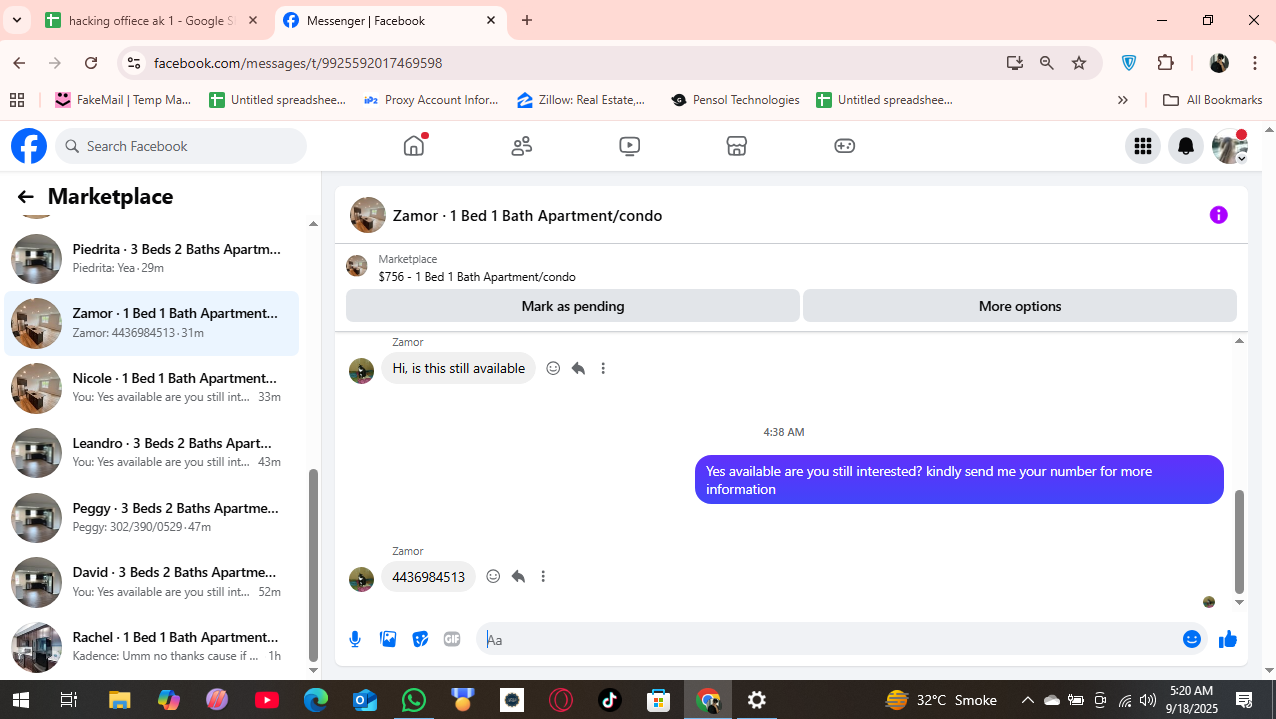Click the Facebook logo icon
Viewport: 1276px width, 719px height.
[x=29, y=146]
